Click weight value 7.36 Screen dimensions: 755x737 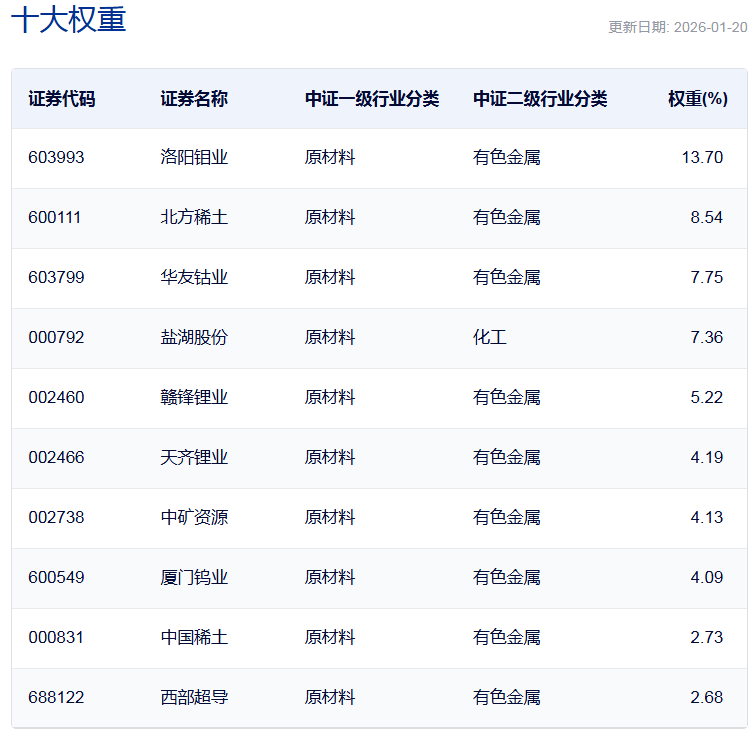coord(706,337)
